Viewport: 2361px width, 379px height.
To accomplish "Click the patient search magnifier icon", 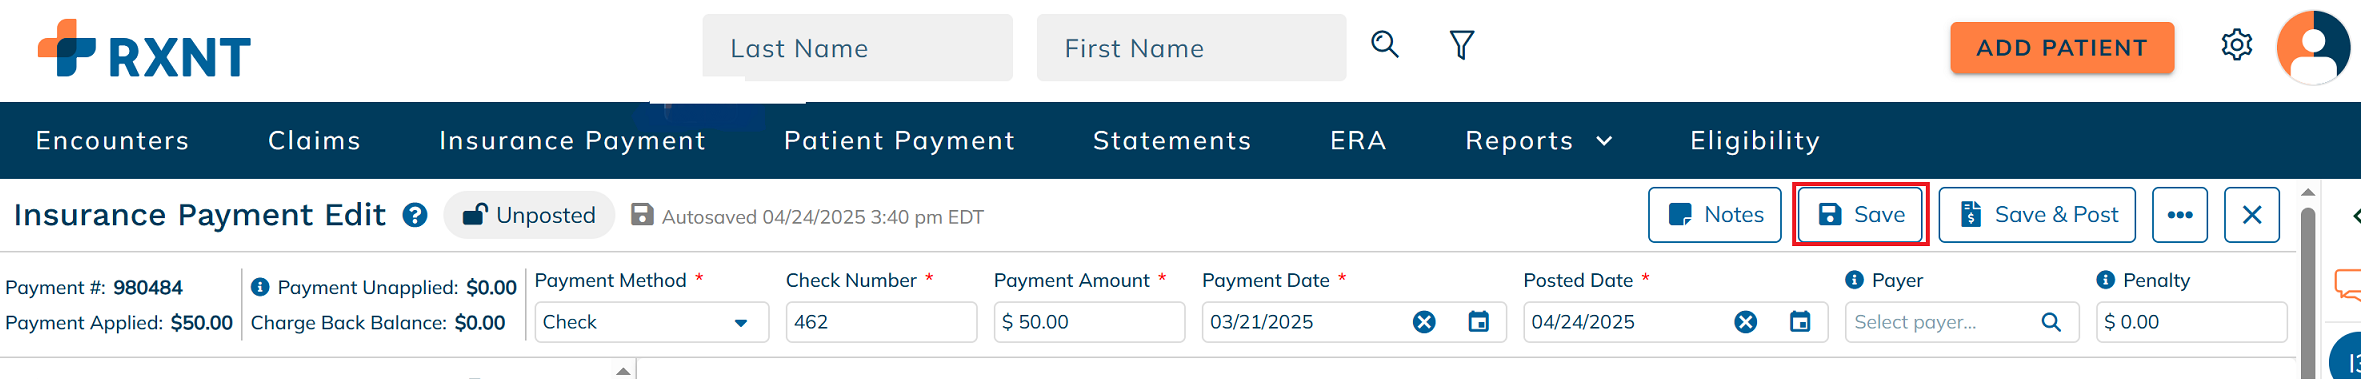I will pyautogui.click(x=1385, y=45).
